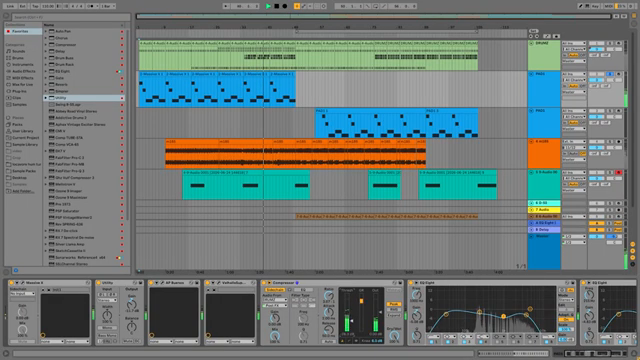Select Expand mode in Compressor
The height and width of the screenshot is (360, 640).
tap(394, 315)
